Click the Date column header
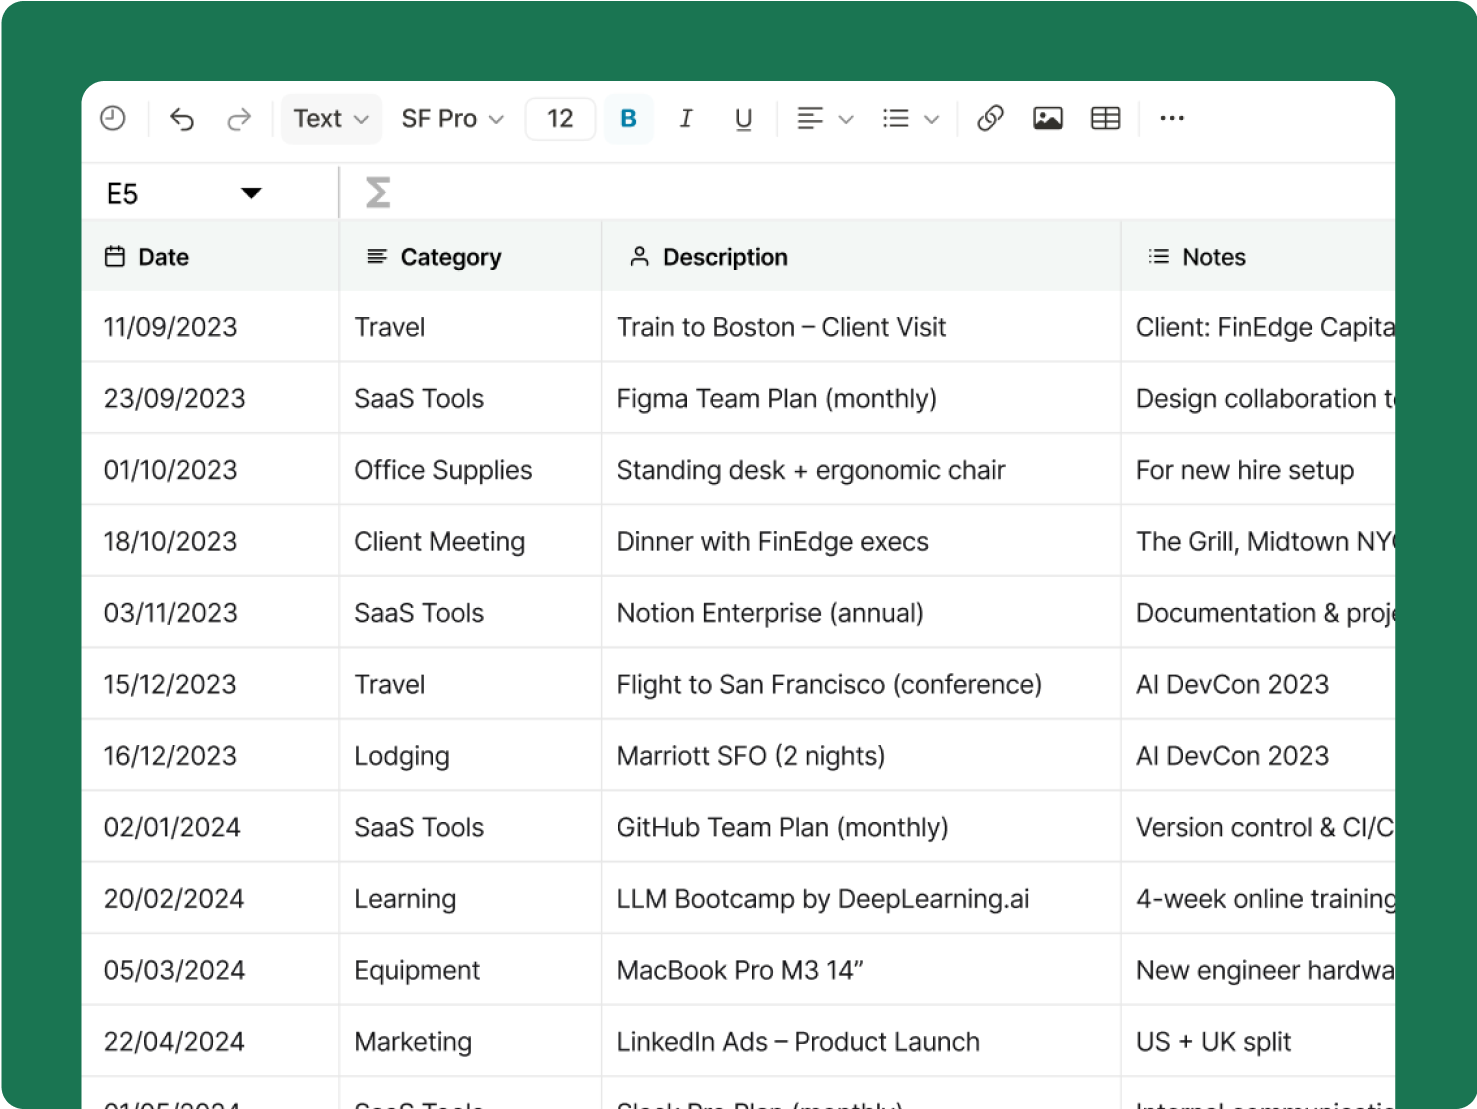 (210, 257)
